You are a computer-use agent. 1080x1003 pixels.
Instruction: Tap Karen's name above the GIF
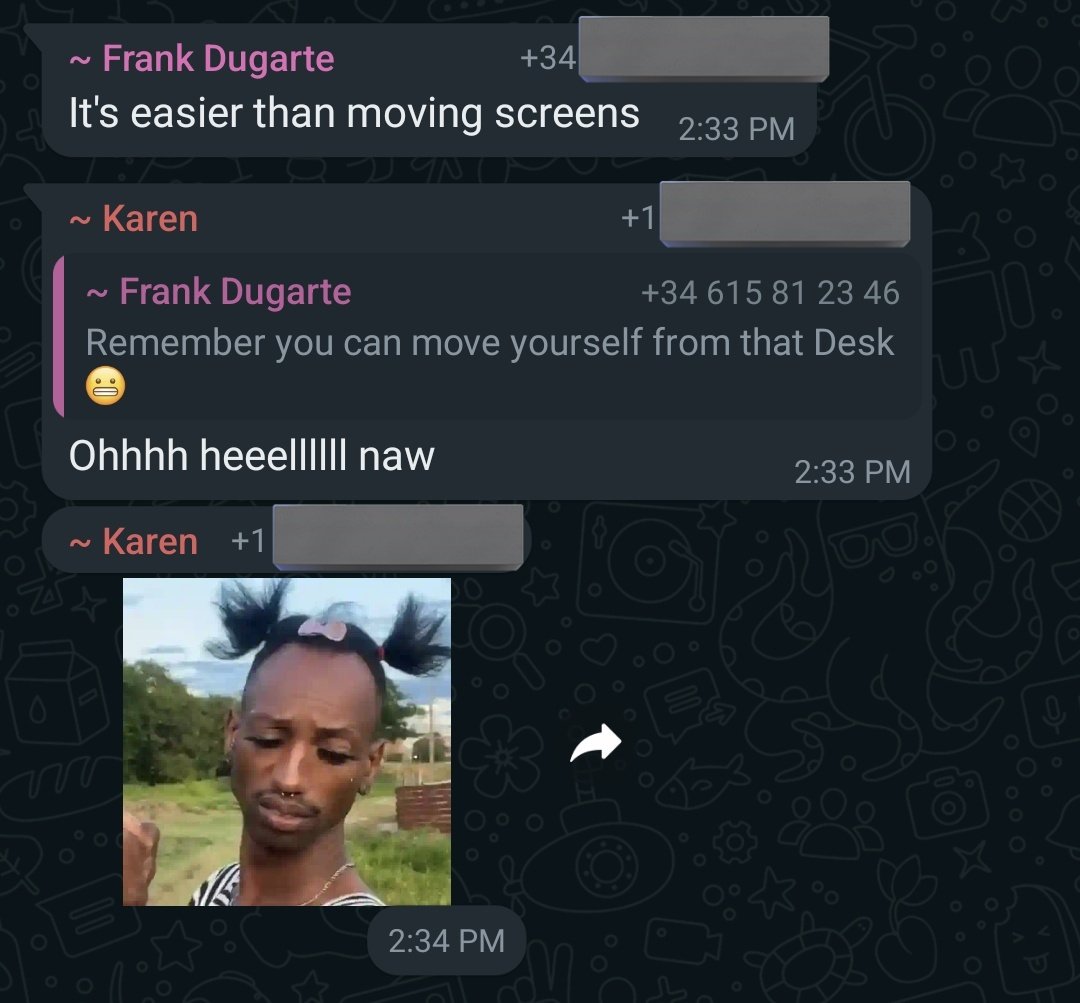pos(150,541)
